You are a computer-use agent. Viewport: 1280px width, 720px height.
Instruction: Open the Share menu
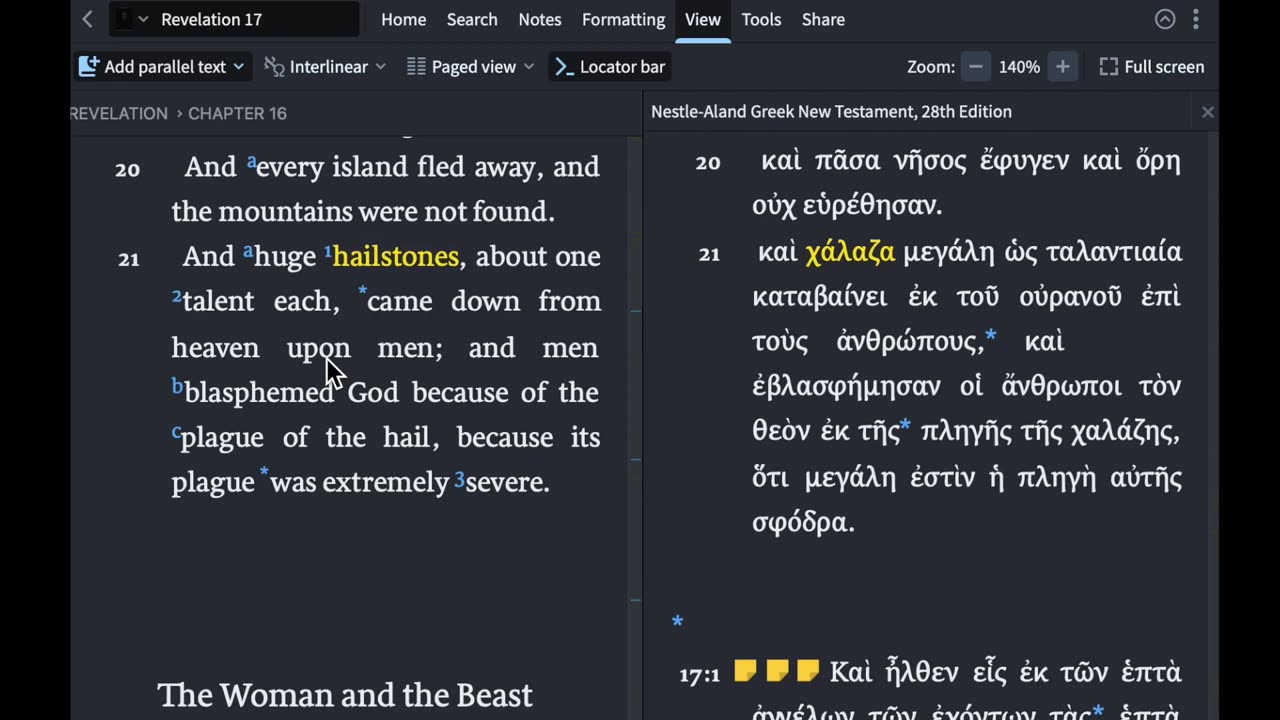(823, 19)
